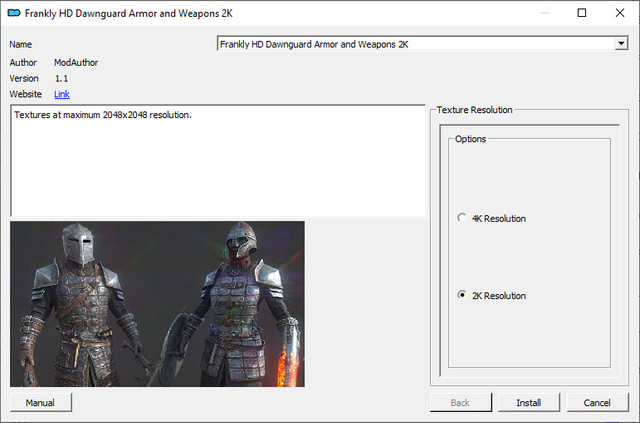Click the Install button
This screenshot has width=640, height=423.
529,403
